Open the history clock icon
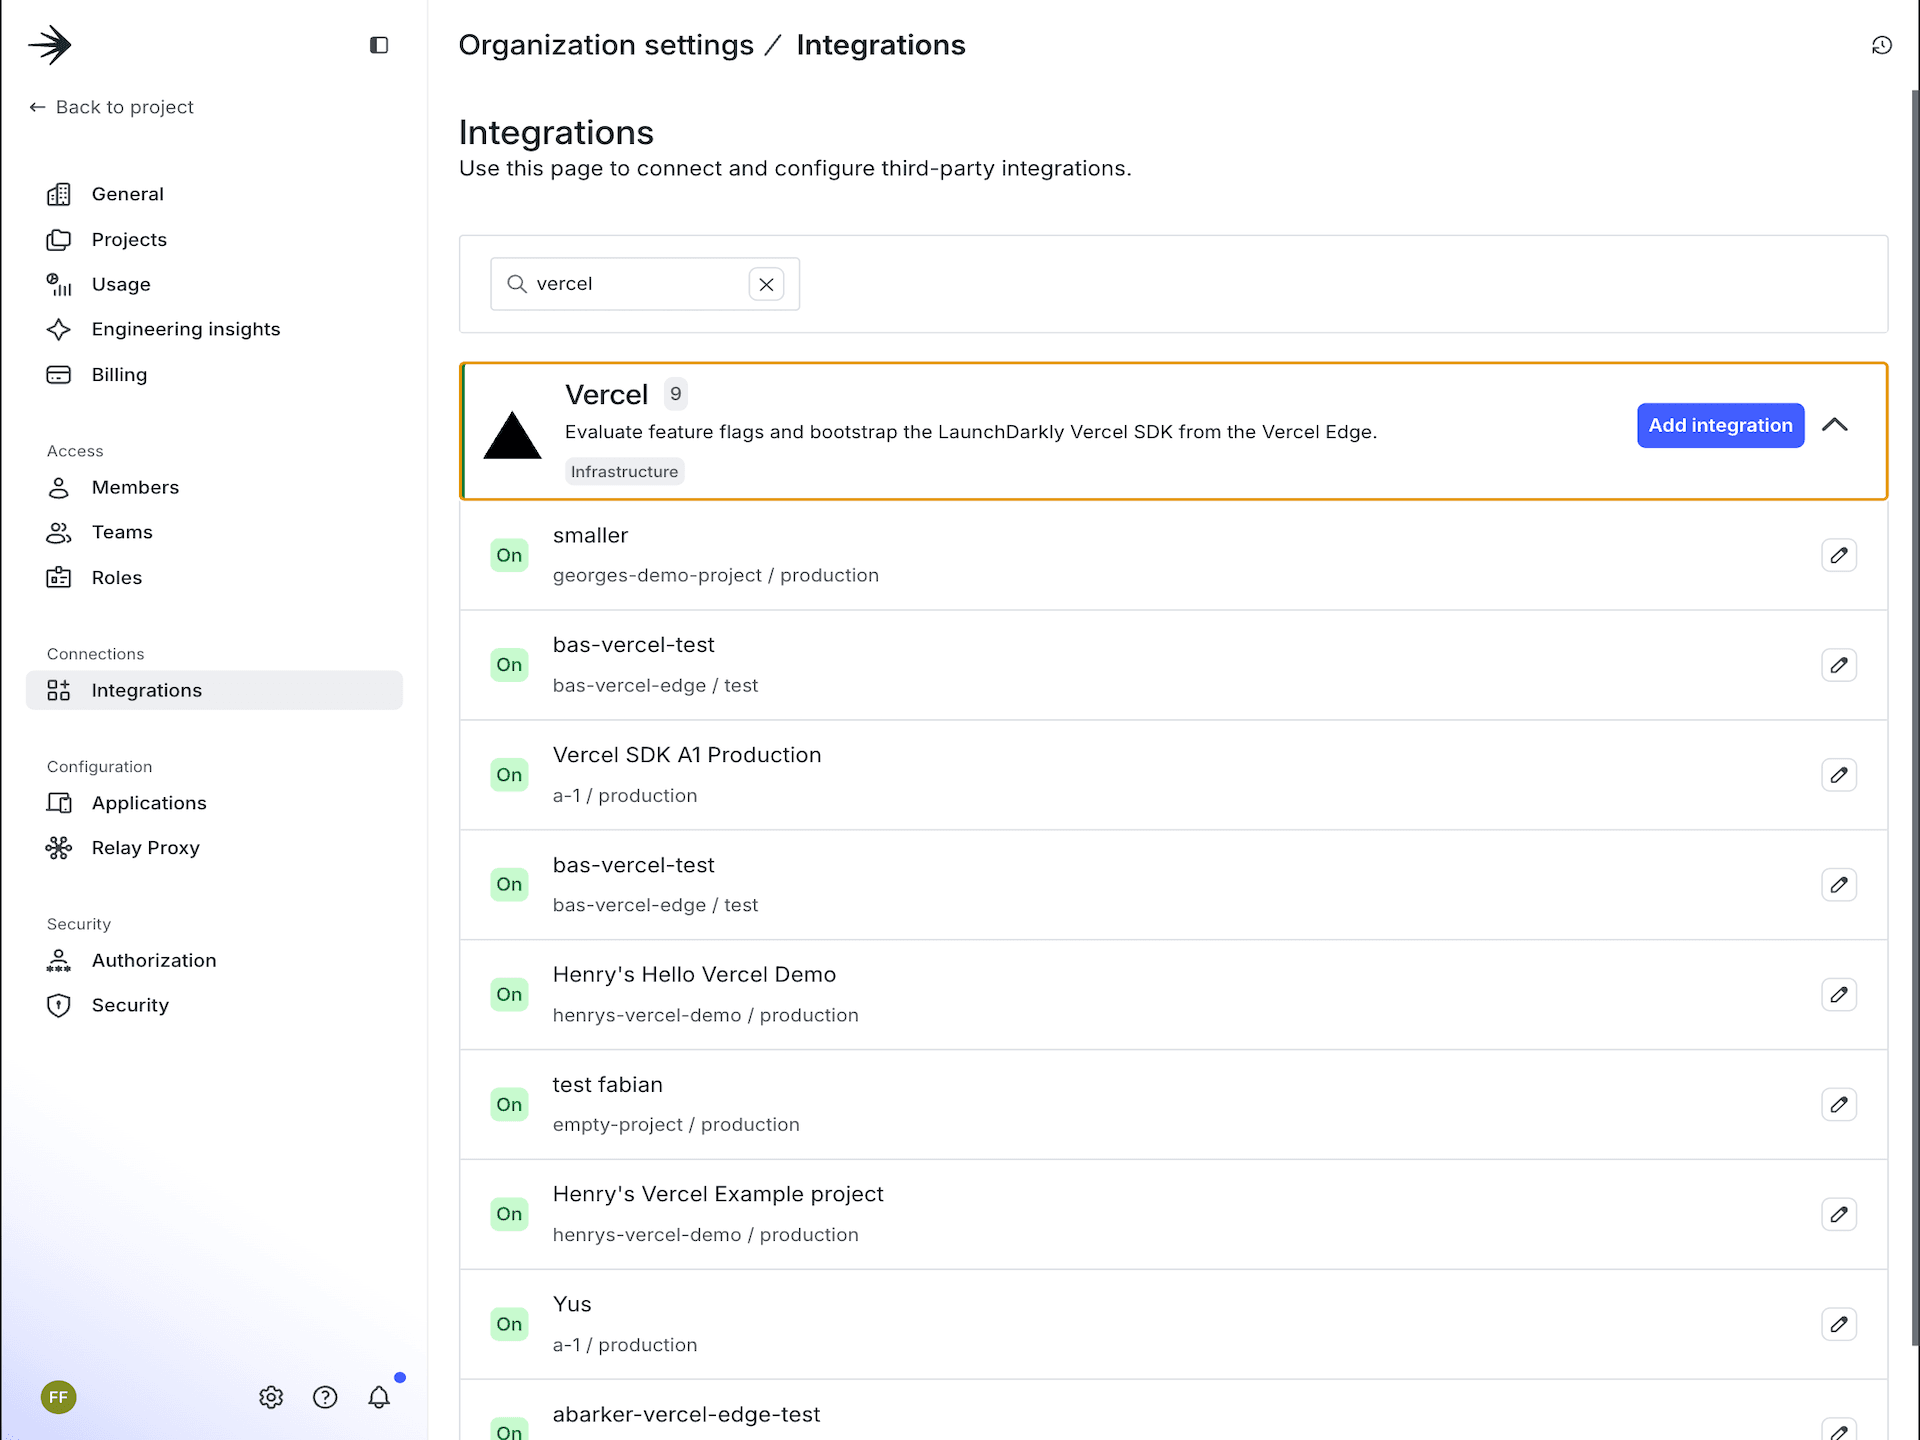This screenshot has width=1920, height=1440. (1881, 45)
